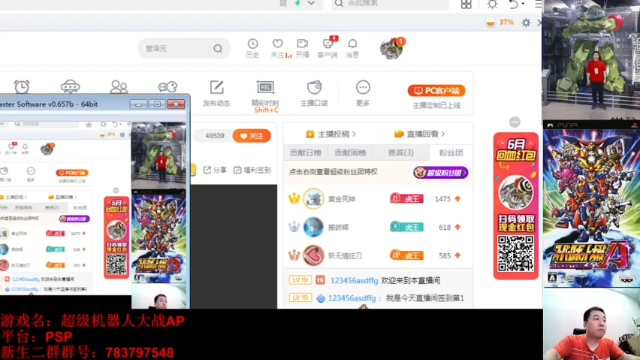Expand 主播投稿 section arrow

pyautogui.click(x=354, y=134)
